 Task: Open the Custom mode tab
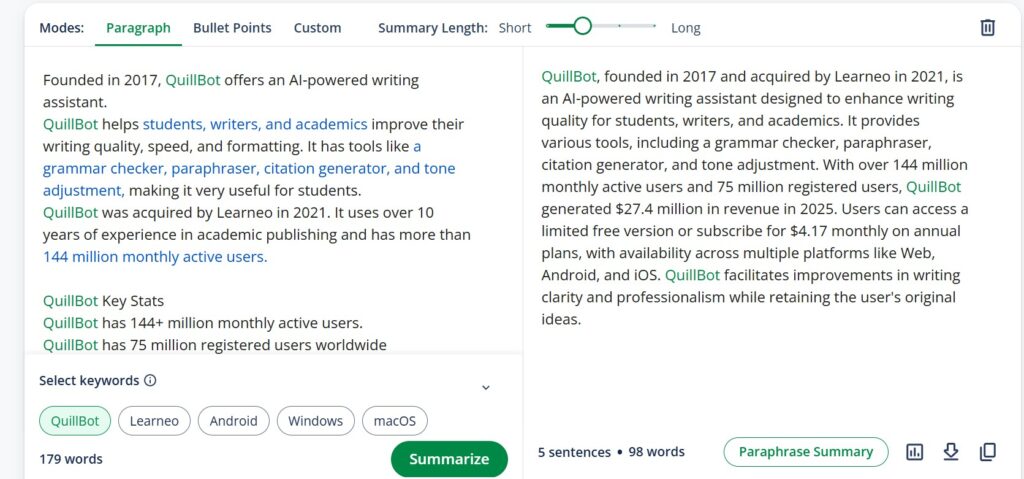tap(317, 28)
